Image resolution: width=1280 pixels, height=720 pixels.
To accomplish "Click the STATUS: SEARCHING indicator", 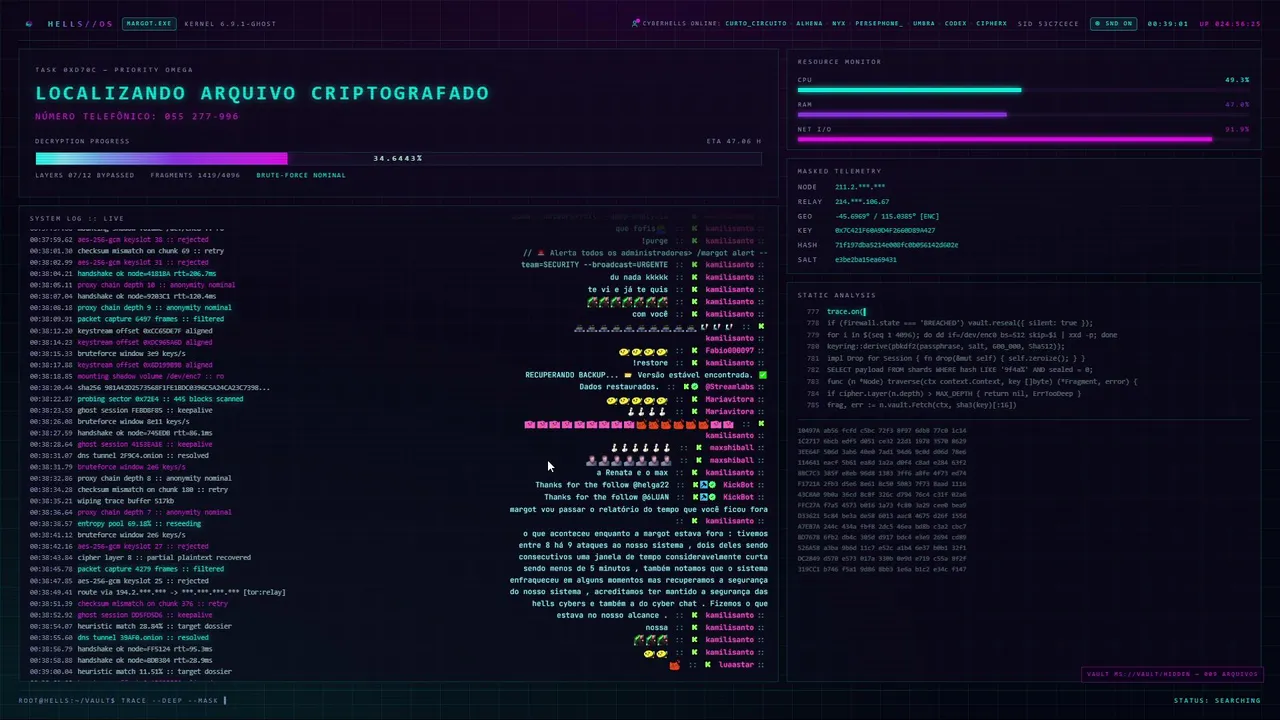I will coord(1217,700).
